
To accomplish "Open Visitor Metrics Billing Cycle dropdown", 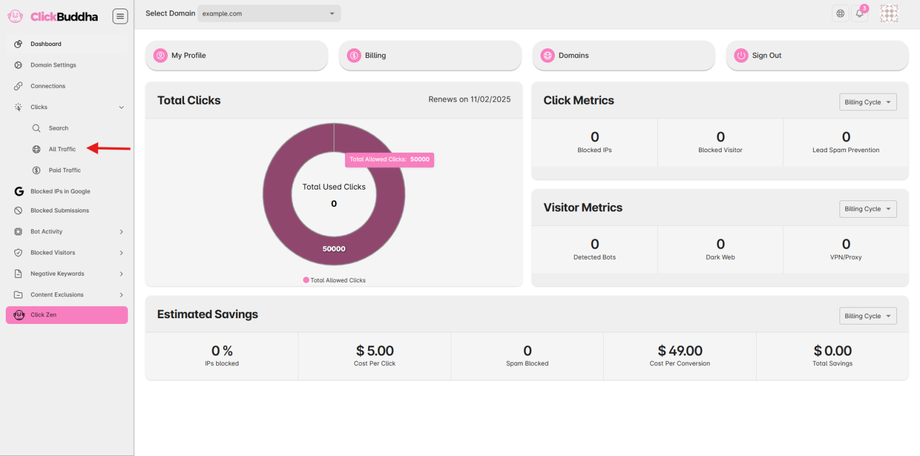I will click(868, 209).
